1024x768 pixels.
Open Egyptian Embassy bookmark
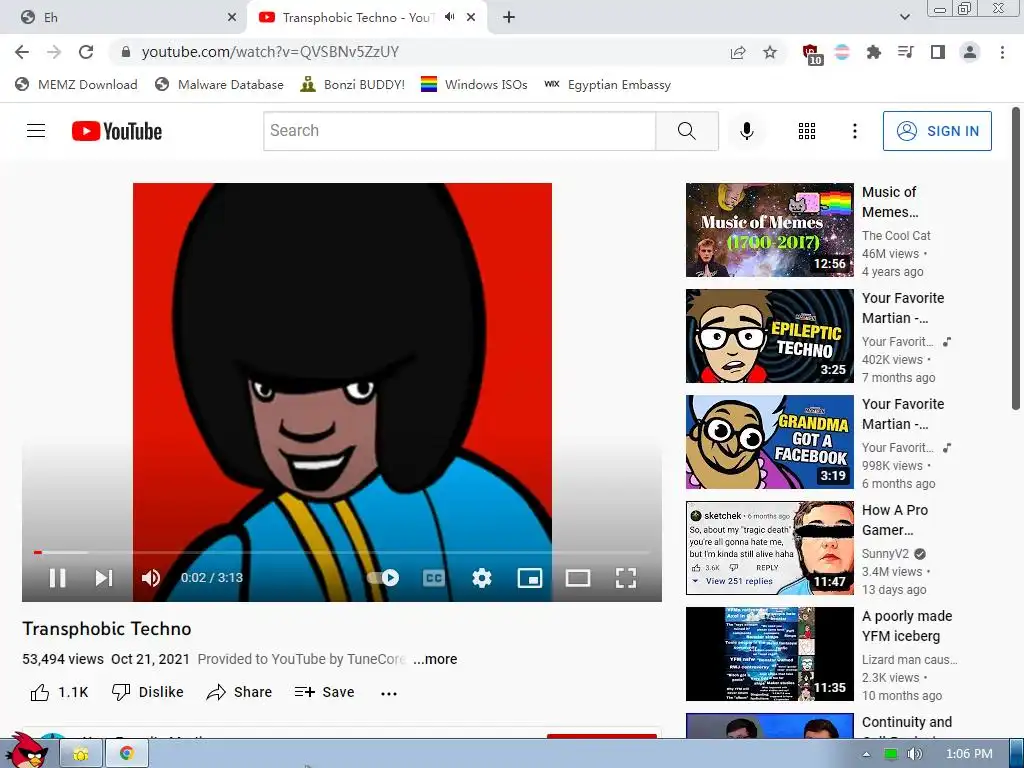[x=607, y=85]
